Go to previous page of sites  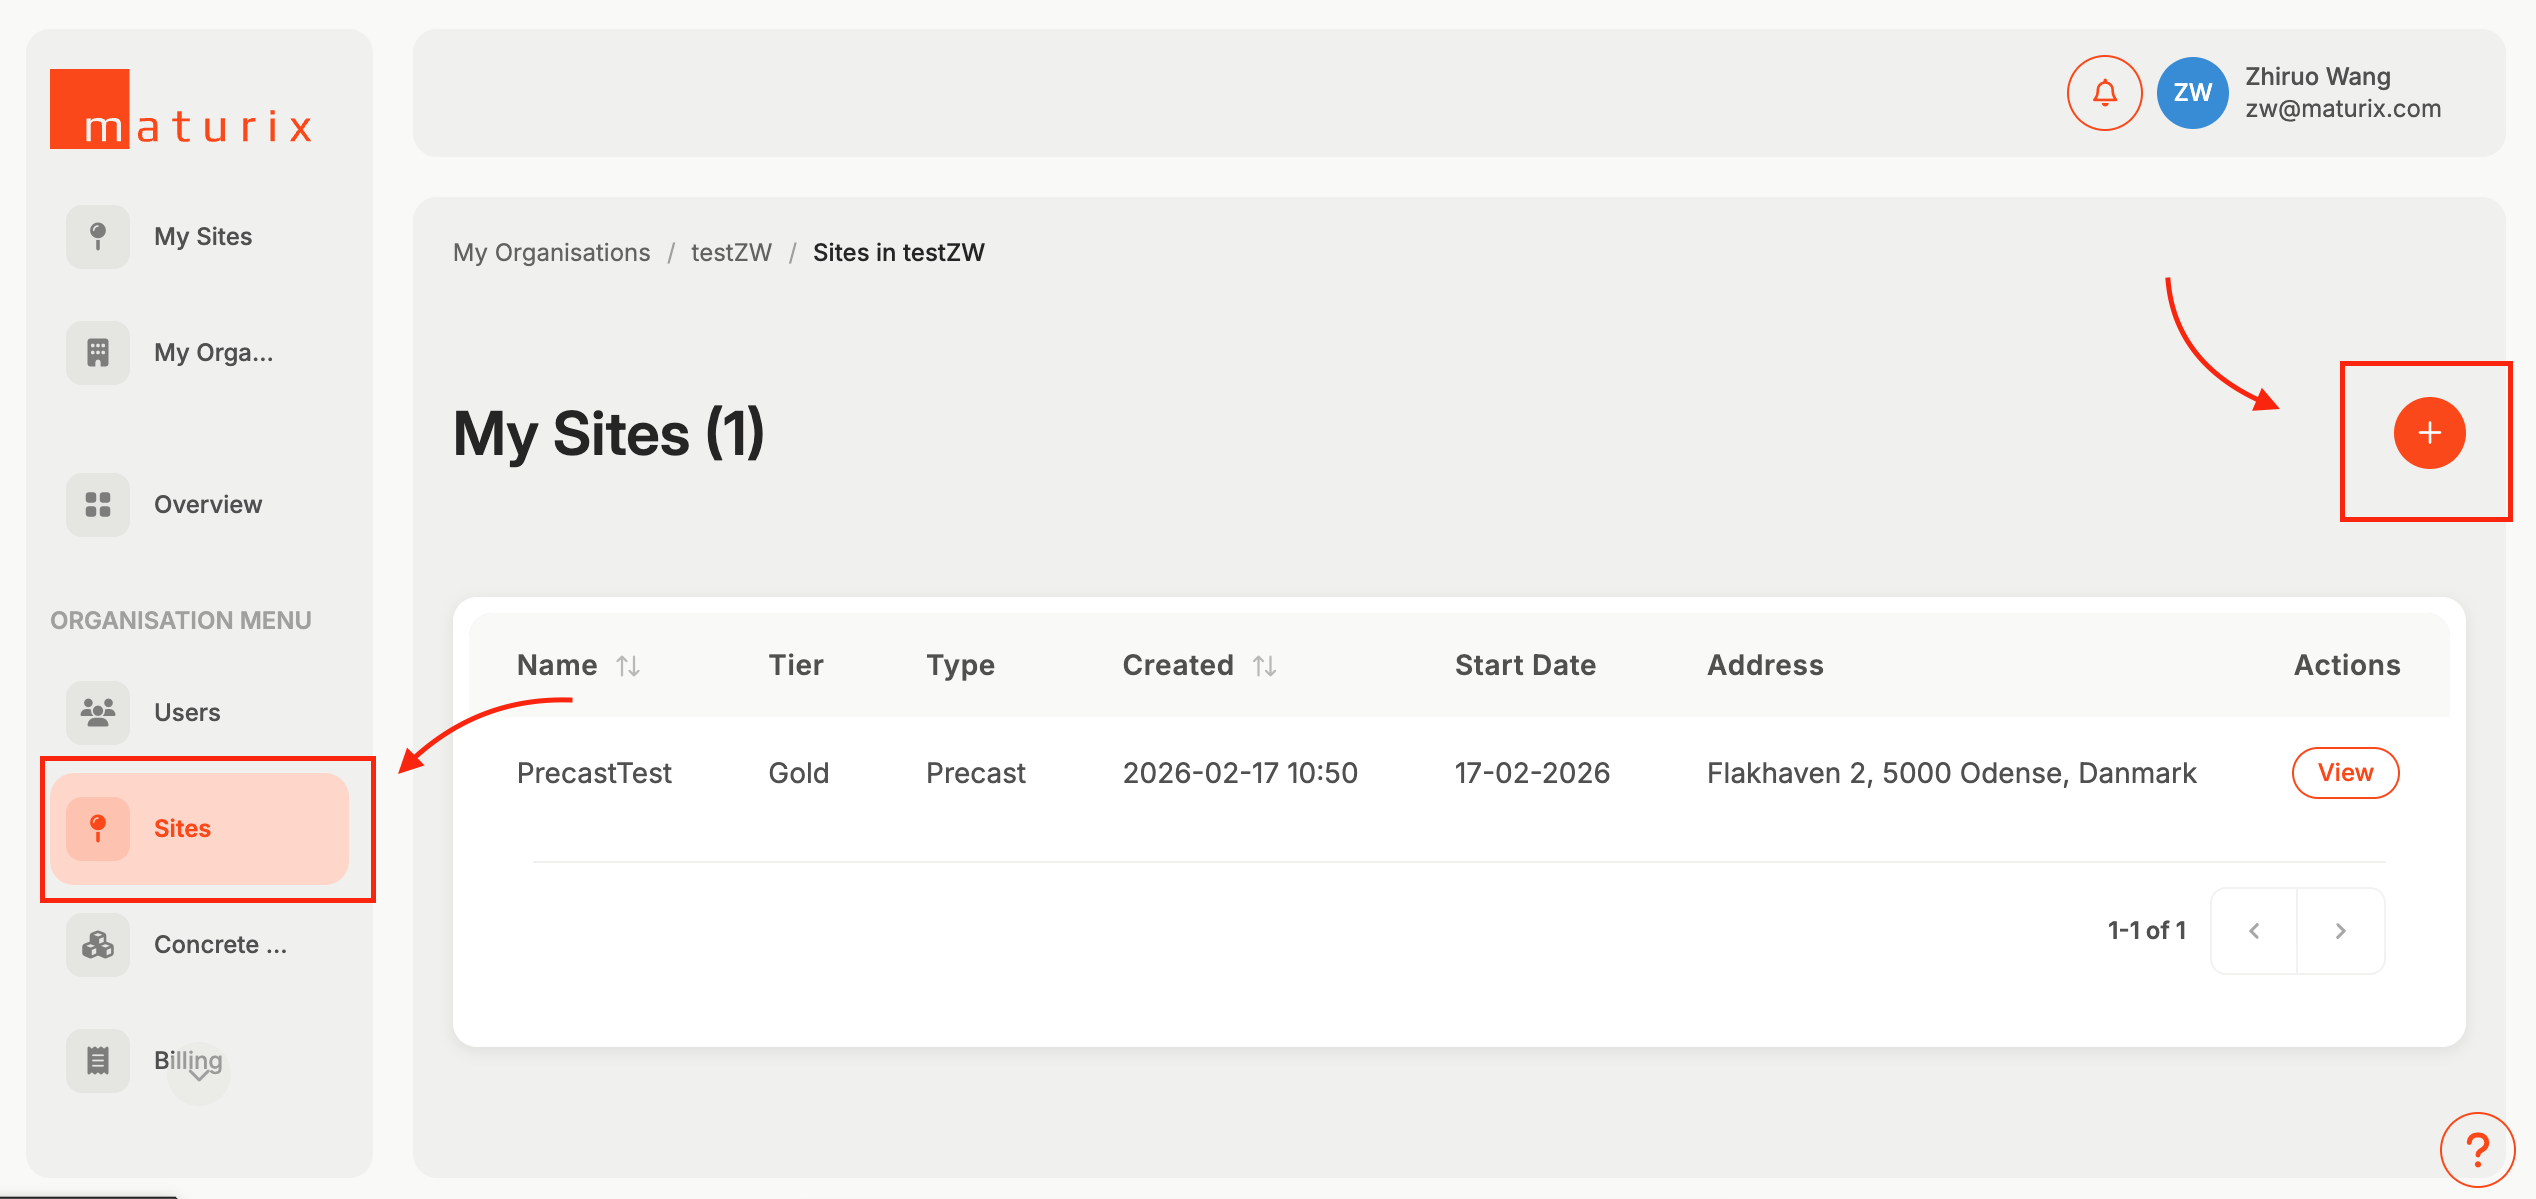click(x=2254, y=931)
